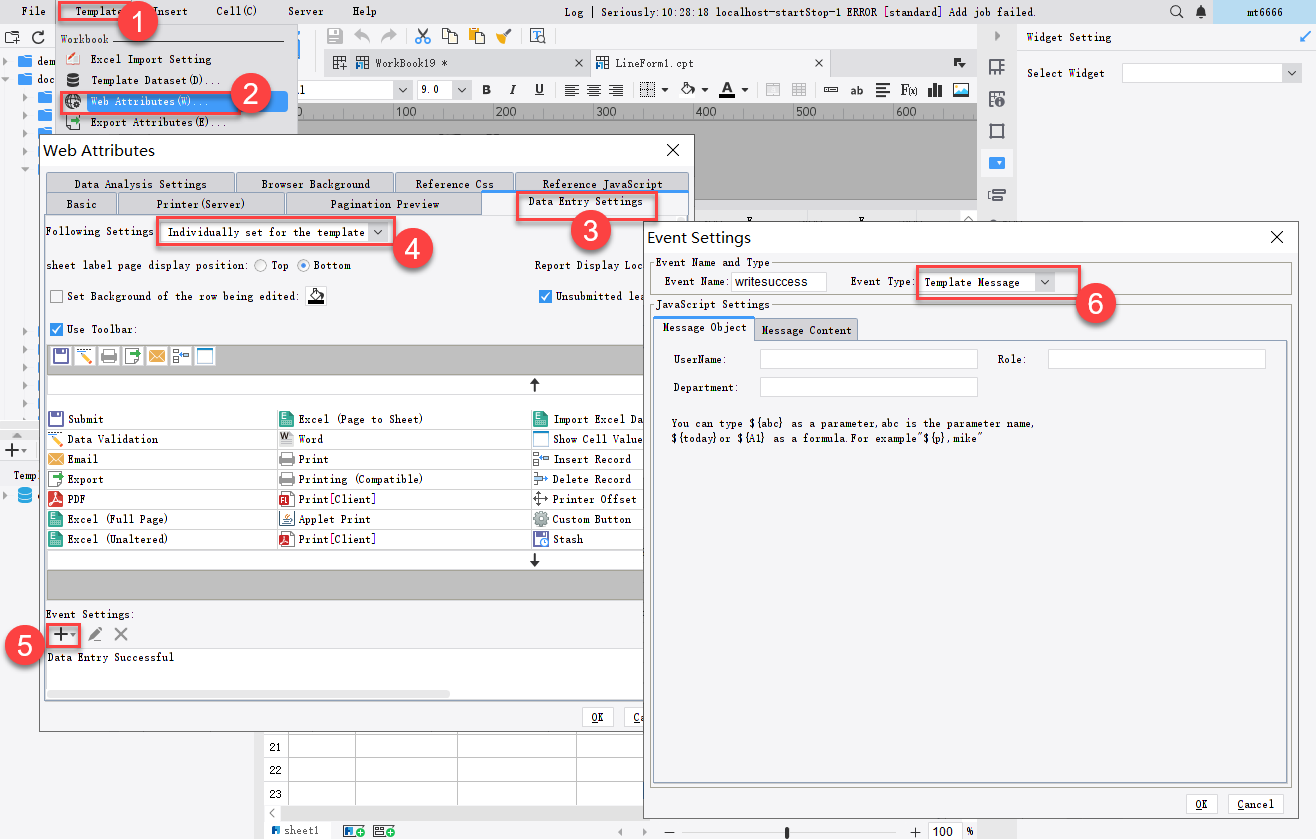Click the fill color paint bucket swatch
Viewport: 1316px width, 839px height.
[688, 90]
